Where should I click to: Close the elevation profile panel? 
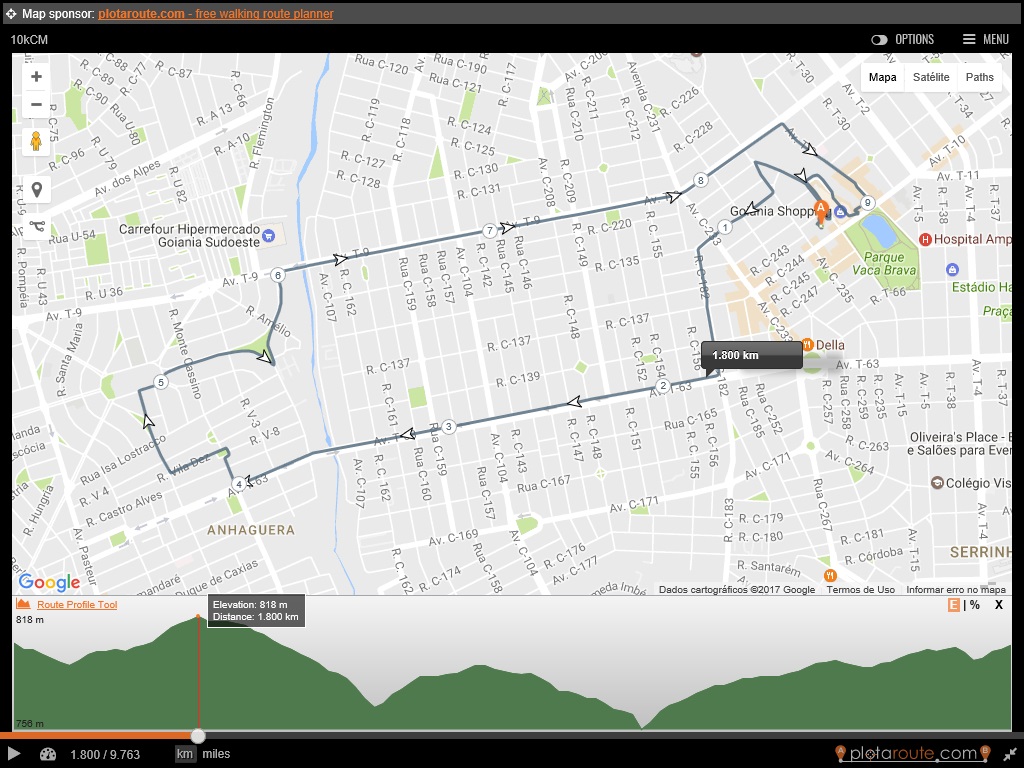coord(998,605)
